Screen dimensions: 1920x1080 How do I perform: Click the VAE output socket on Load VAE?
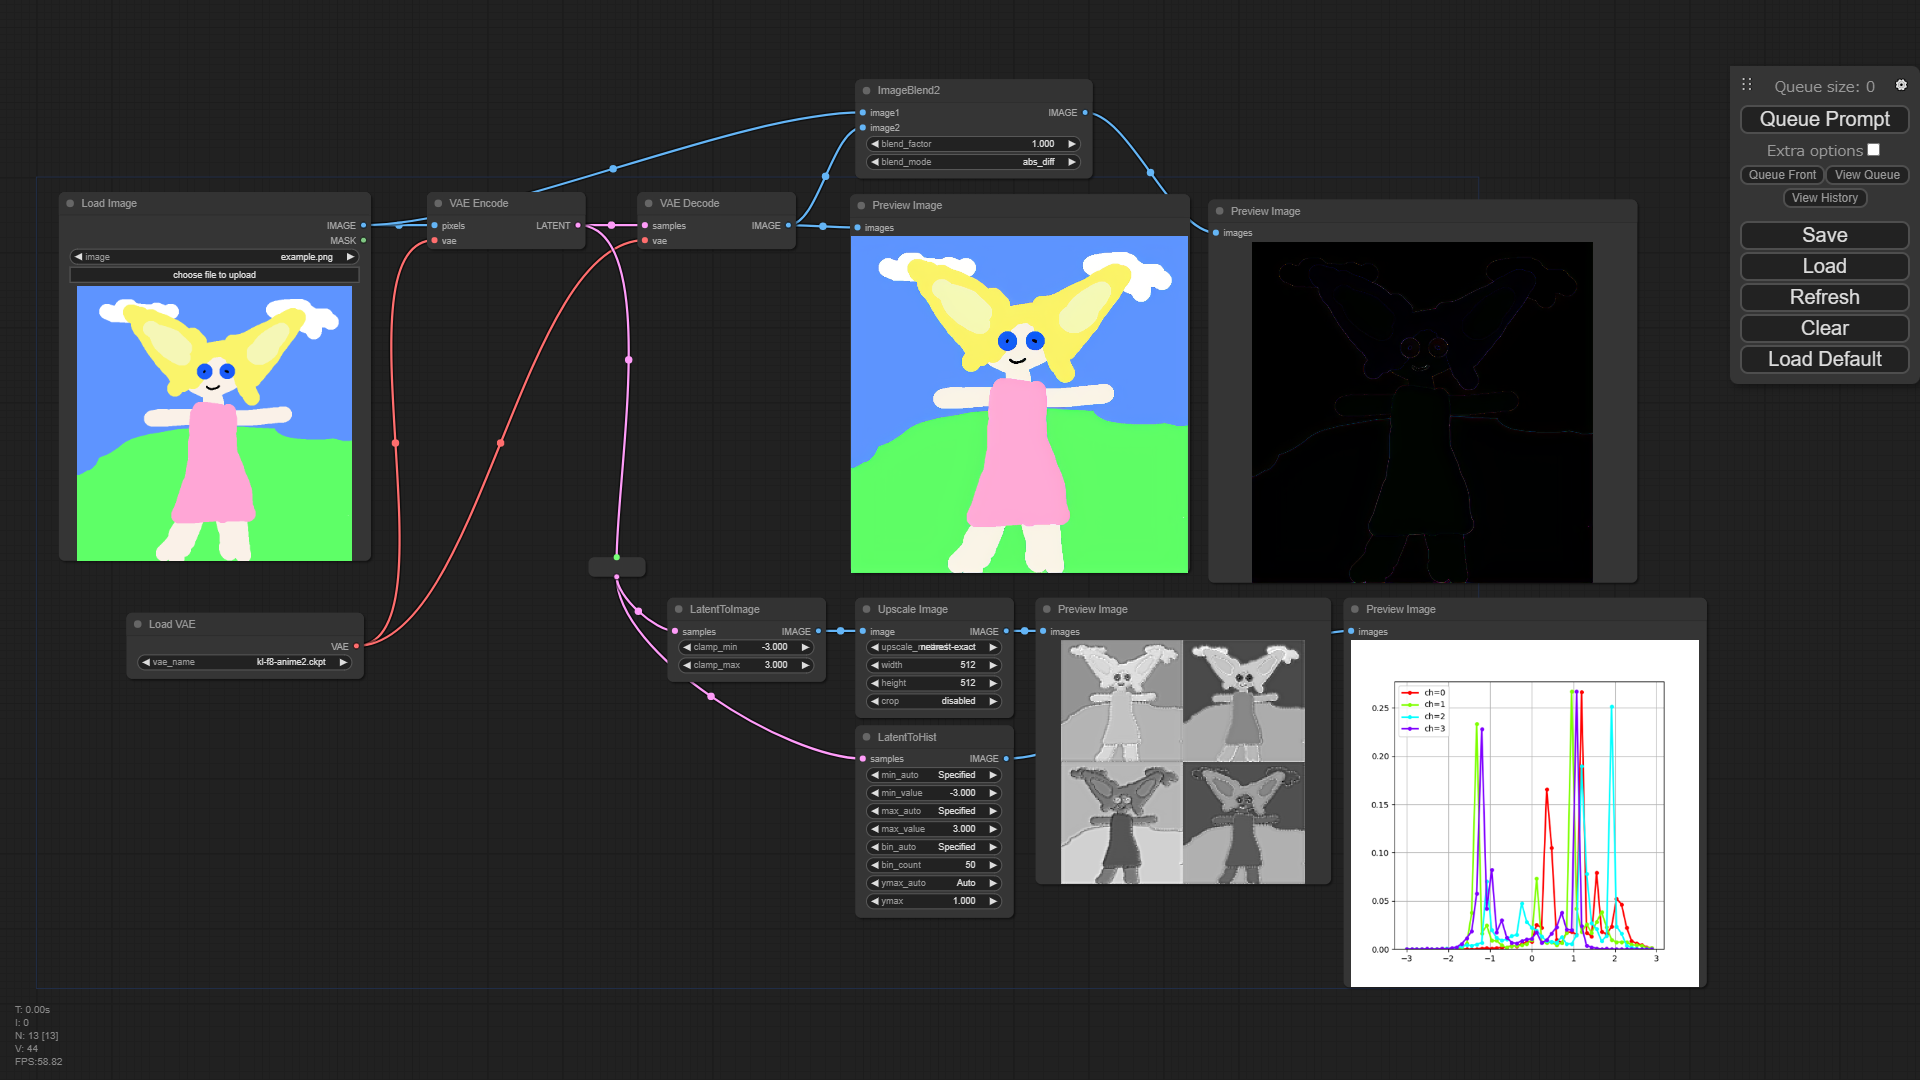356,646
